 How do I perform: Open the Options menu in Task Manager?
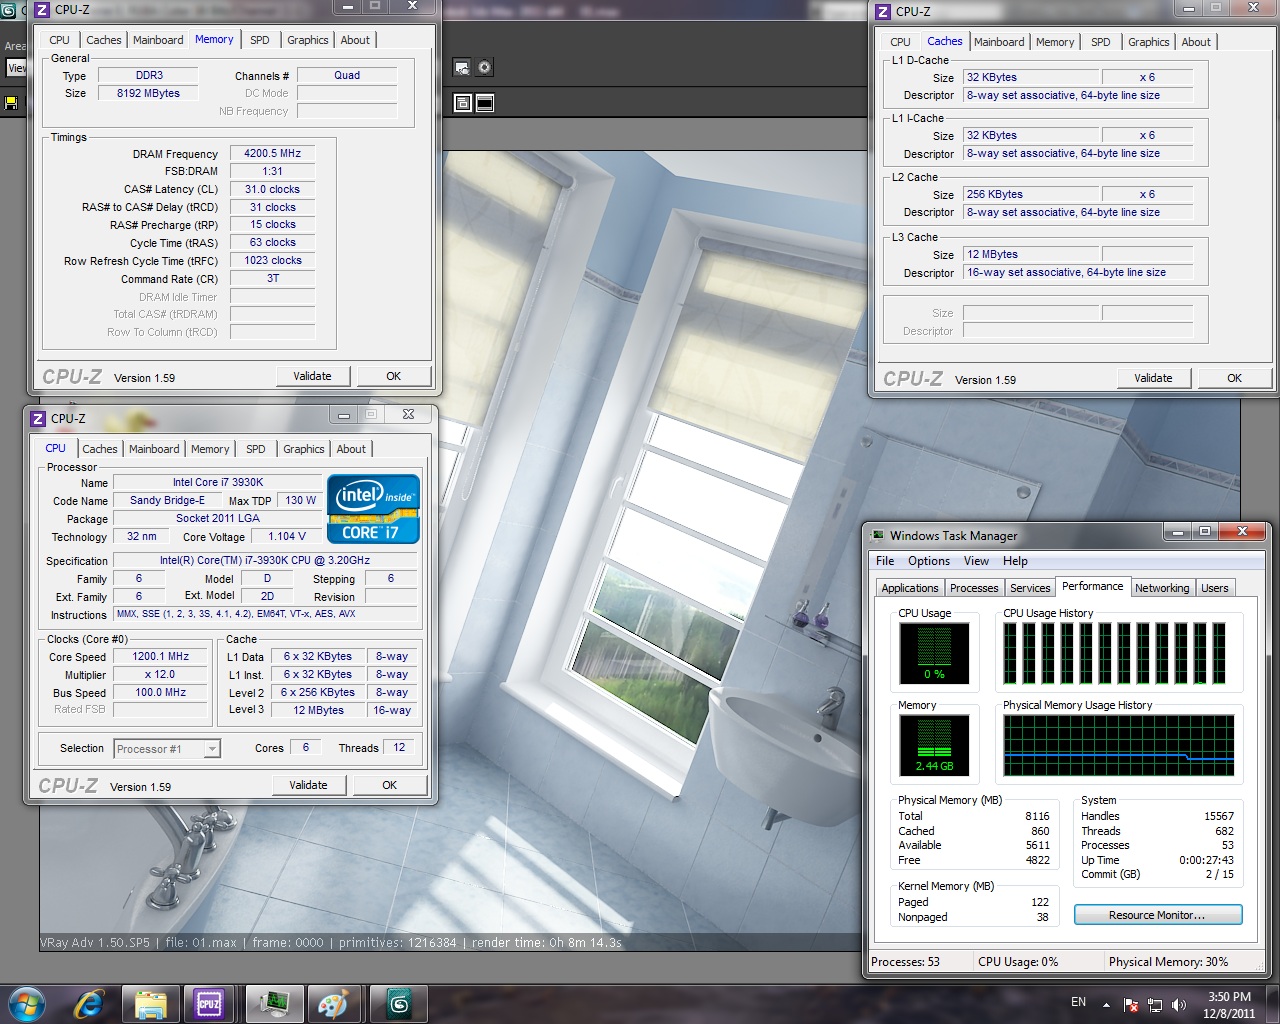pos(929,561)
